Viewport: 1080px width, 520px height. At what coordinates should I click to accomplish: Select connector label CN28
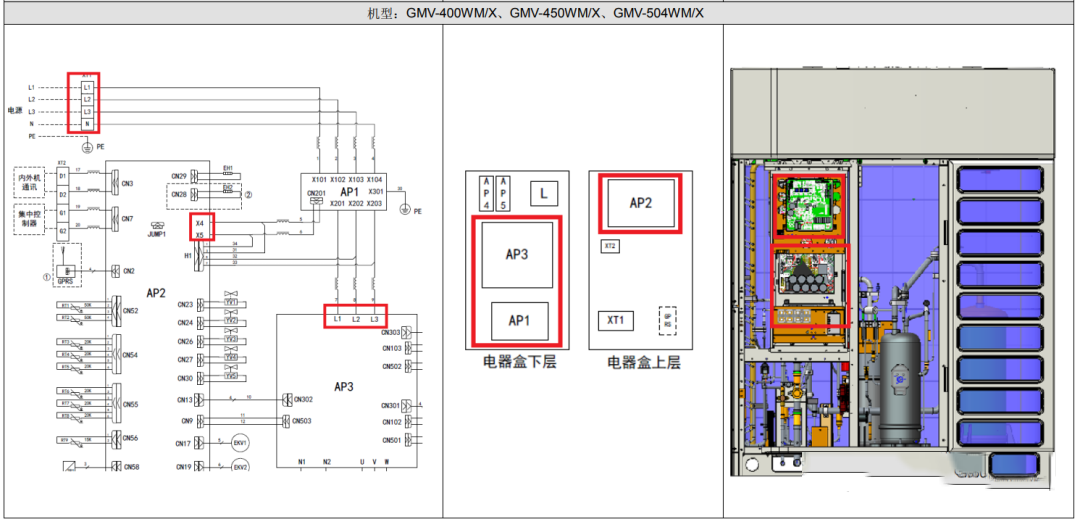(x=179, y=195)
